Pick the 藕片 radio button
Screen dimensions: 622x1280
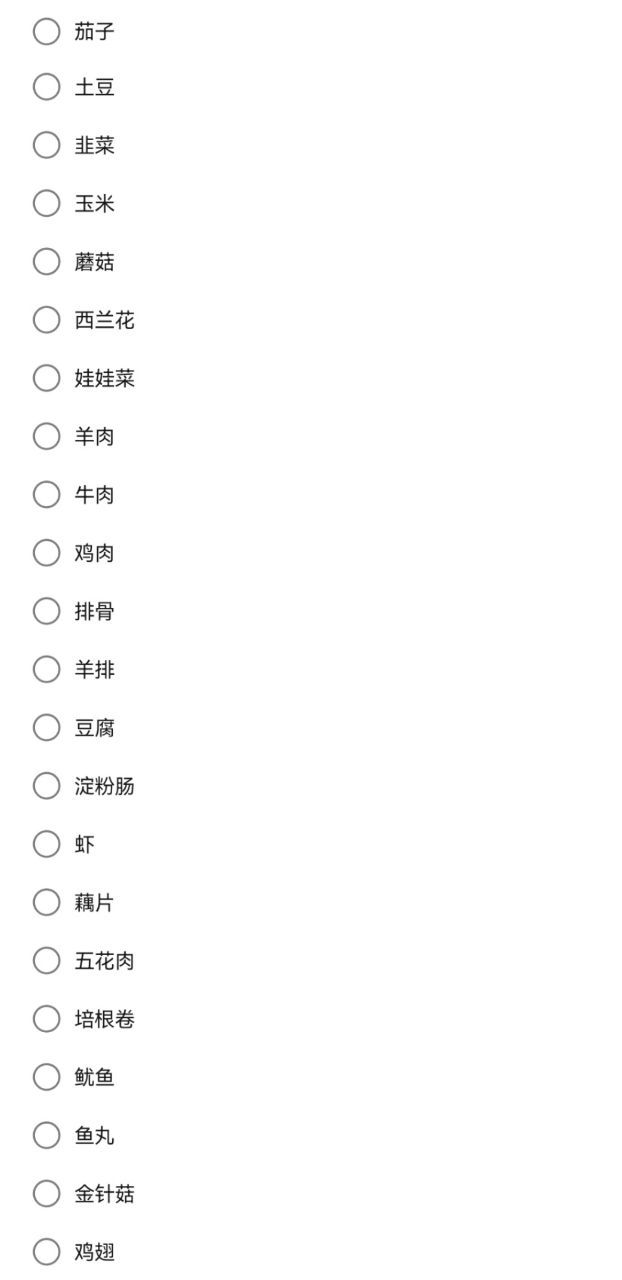coord(47,902)
